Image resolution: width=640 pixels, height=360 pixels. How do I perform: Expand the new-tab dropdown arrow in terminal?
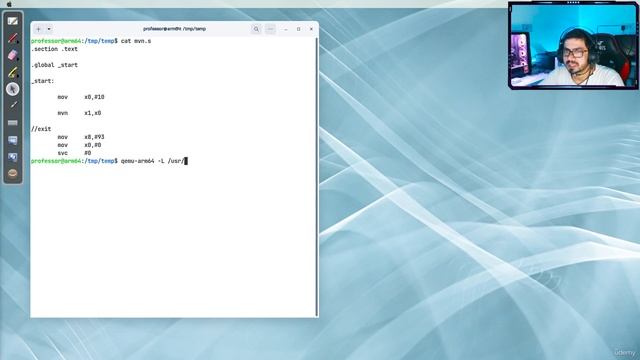(49, 29)
